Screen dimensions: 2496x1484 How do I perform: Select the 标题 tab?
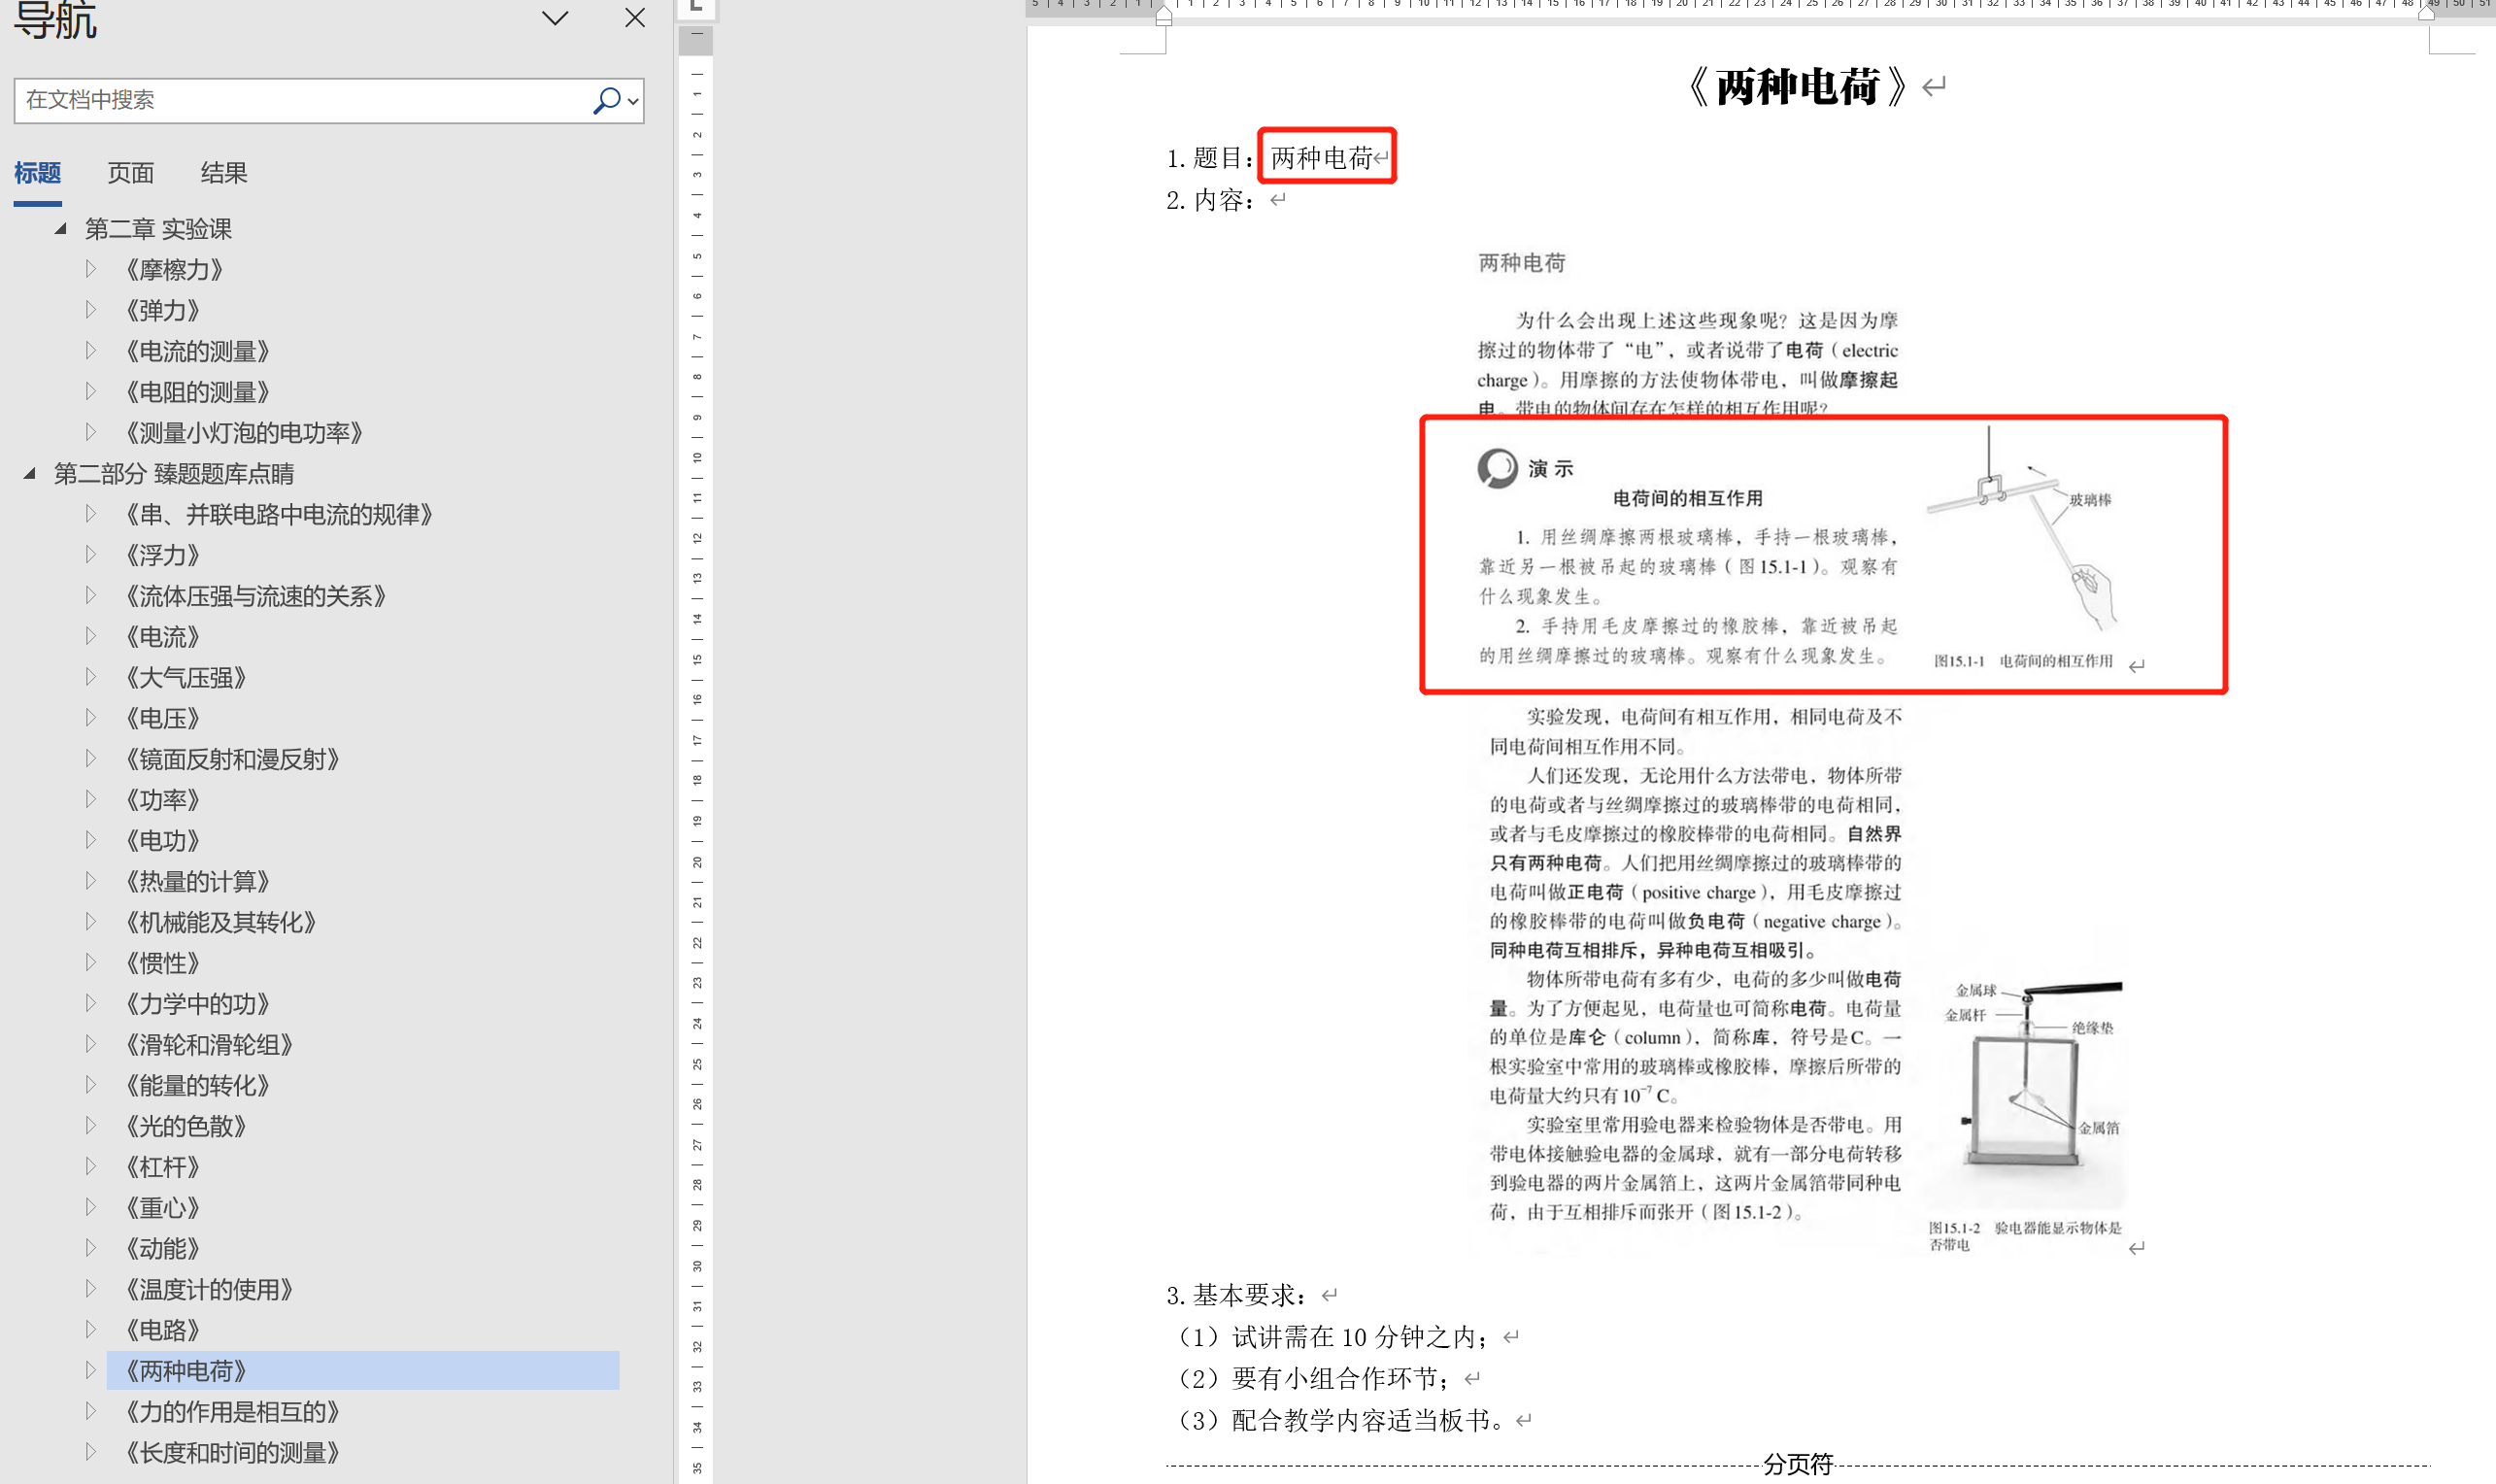[x=38, y=173]
